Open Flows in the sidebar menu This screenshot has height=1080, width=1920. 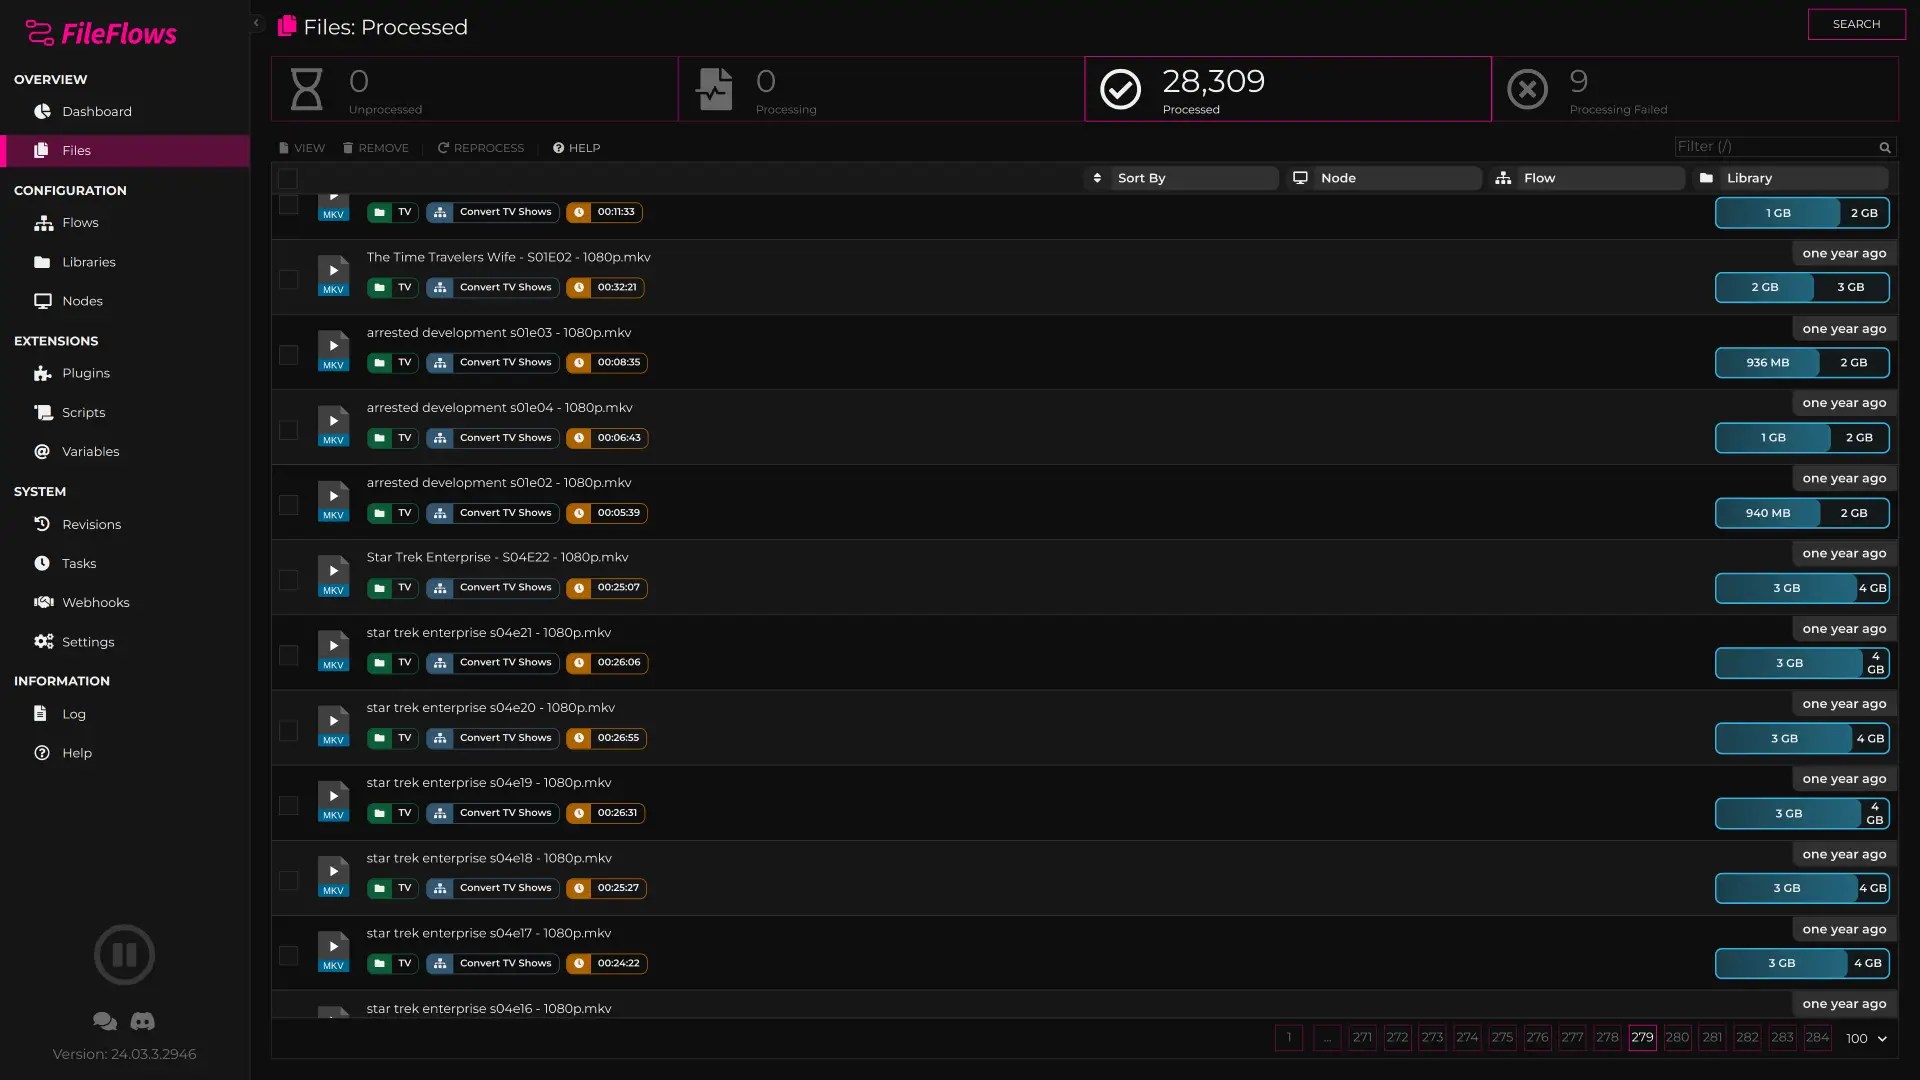(x=80, y=222)
